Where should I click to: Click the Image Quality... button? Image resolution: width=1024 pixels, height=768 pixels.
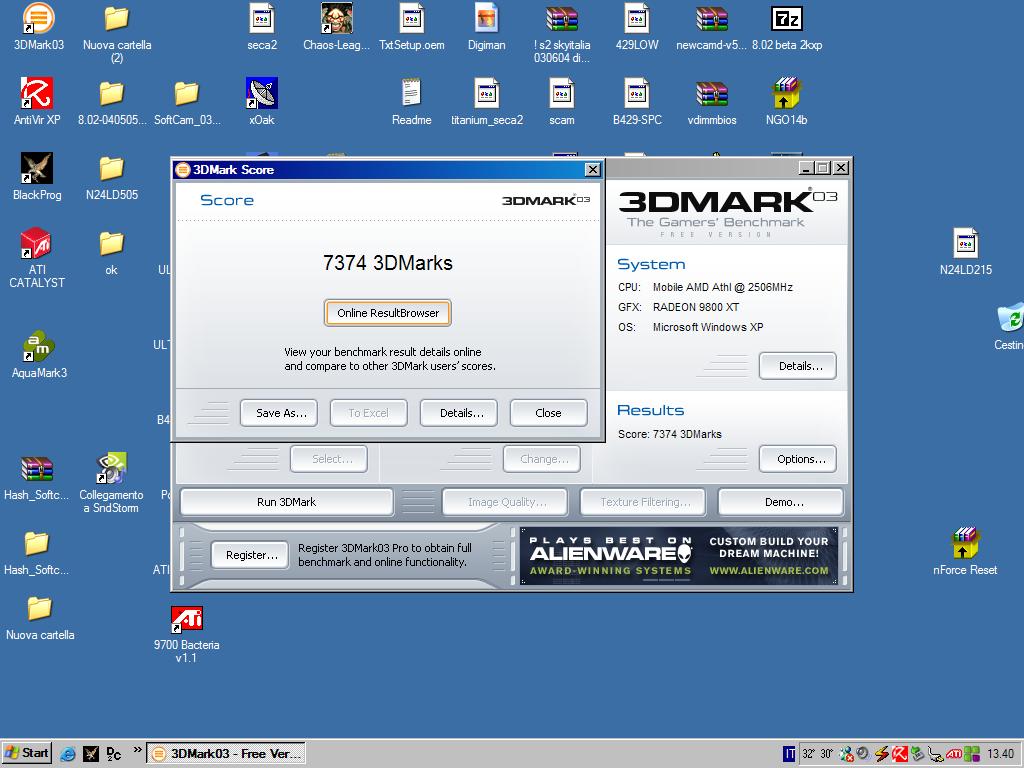(x=505, y=502)
